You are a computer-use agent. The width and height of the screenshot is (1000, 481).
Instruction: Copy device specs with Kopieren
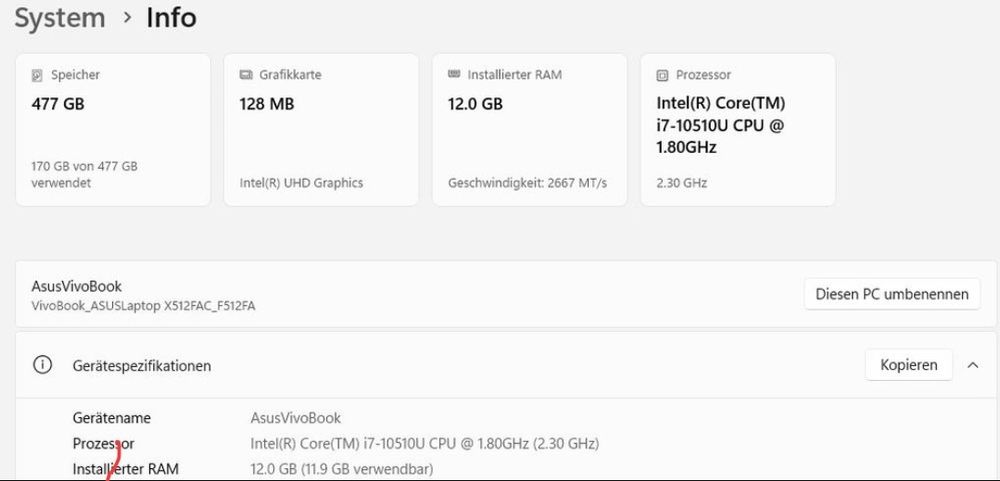pos(909,365)
